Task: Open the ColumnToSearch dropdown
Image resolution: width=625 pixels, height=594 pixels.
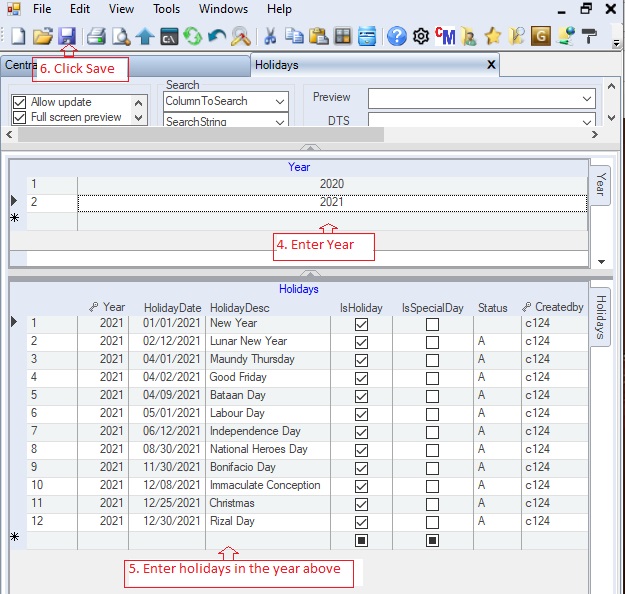Action: point(280,102)
